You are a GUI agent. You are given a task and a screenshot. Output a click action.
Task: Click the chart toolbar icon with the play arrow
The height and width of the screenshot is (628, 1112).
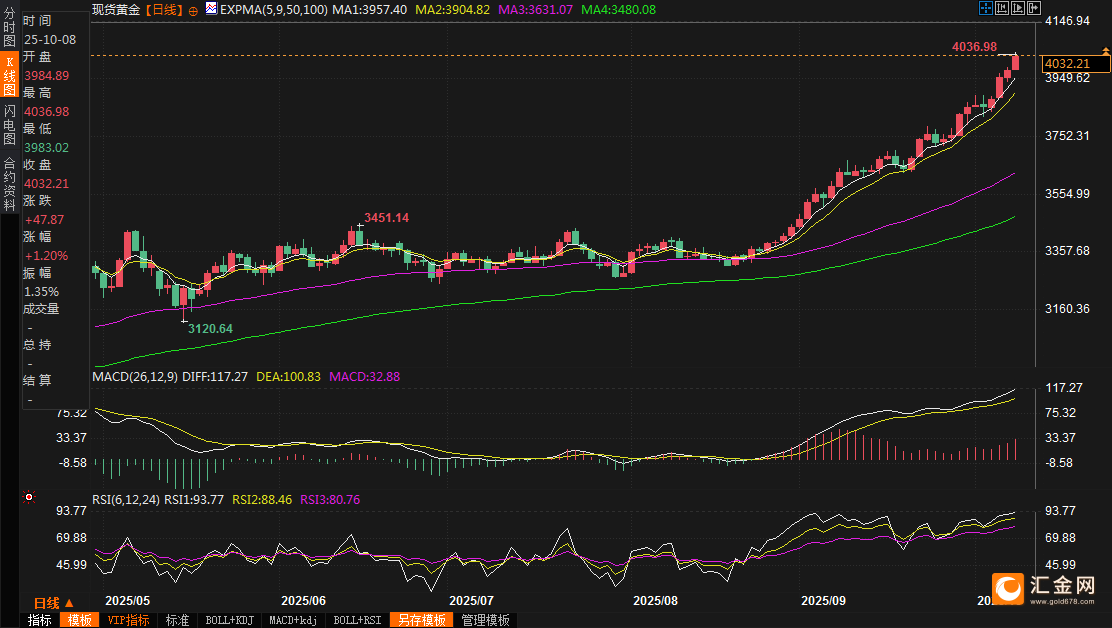(x=1018, y=8)
